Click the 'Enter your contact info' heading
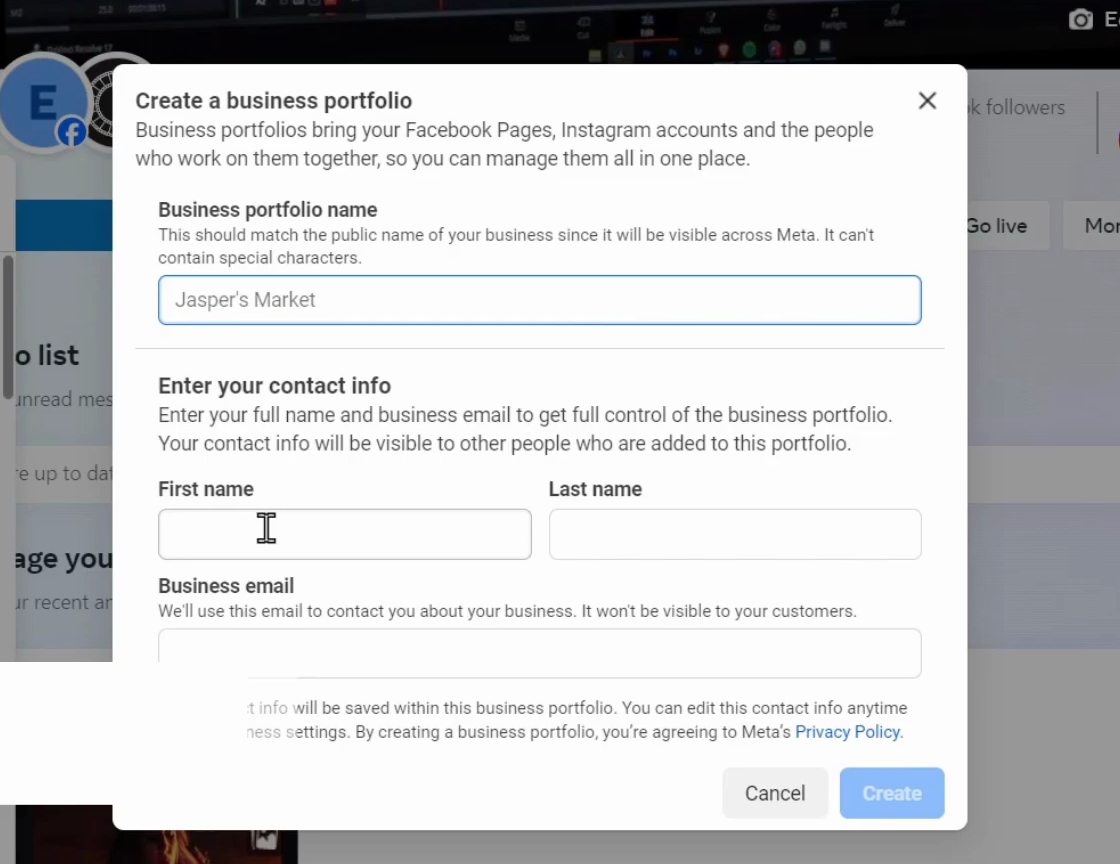 274,386
